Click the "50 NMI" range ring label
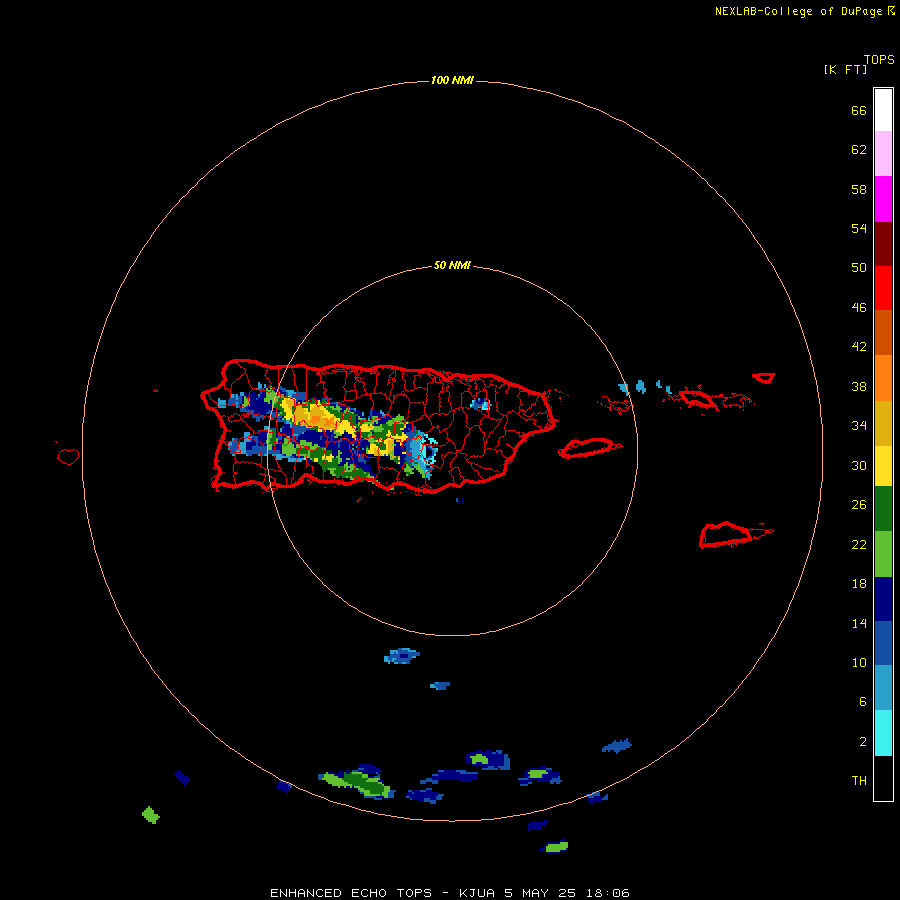Image resolution: width=900 pixels, height=900 pixels. click(x=452, y=265)
